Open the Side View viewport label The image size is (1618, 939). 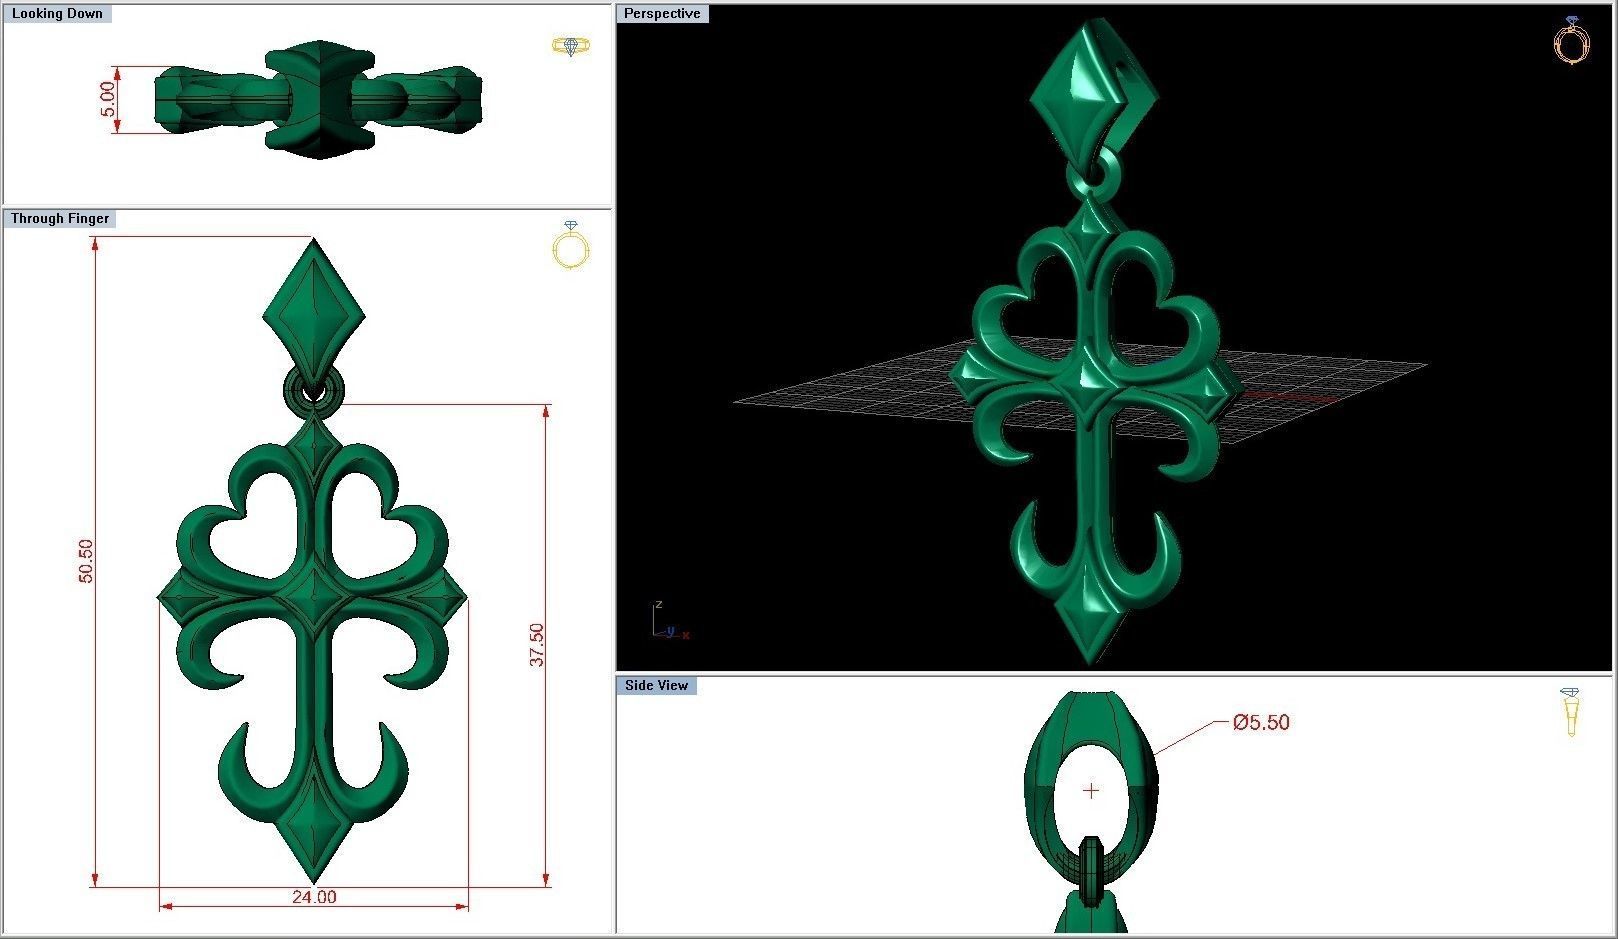click(656, 685)
